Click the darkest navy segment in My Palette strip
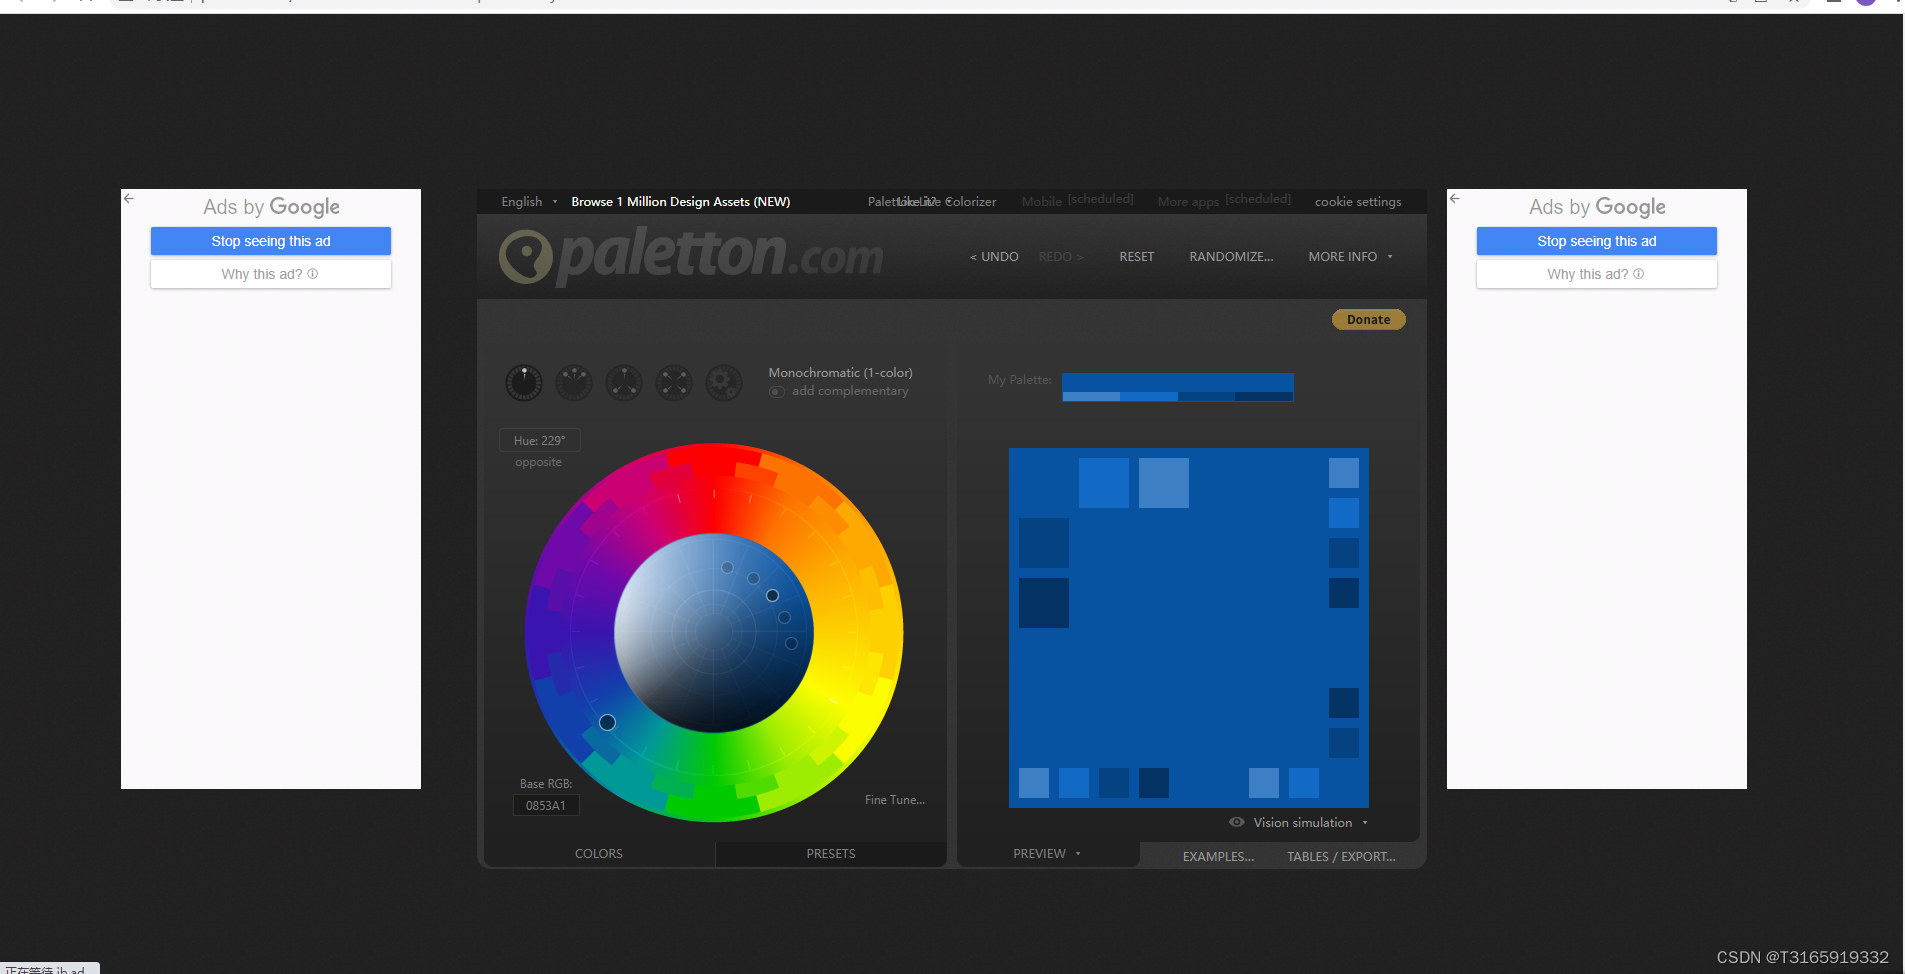The height and width of the screenshot is (974, 1905). point(1264,397)
